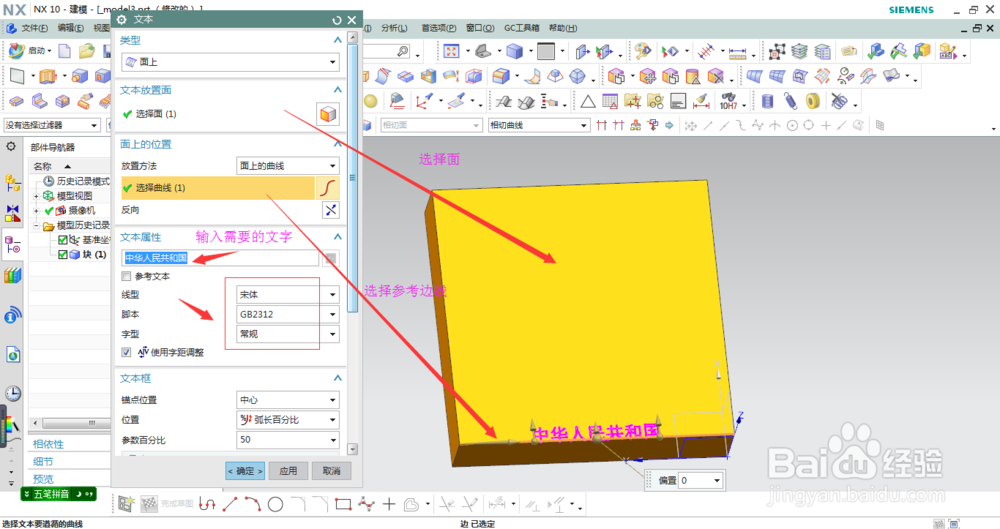
Task: Click the reverse direction icon
Action: pos(331,210)
